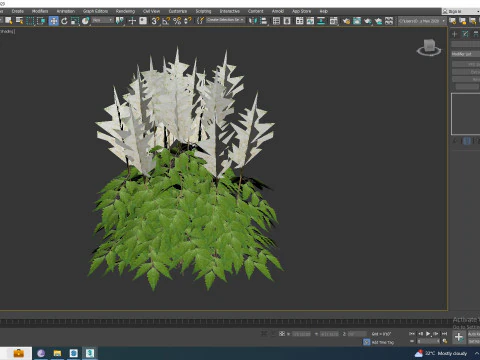This screenshot has width=480, height=360.
Task: Toggle Absolute/Offset transform type-in mode icon
Action: point(282,333)
